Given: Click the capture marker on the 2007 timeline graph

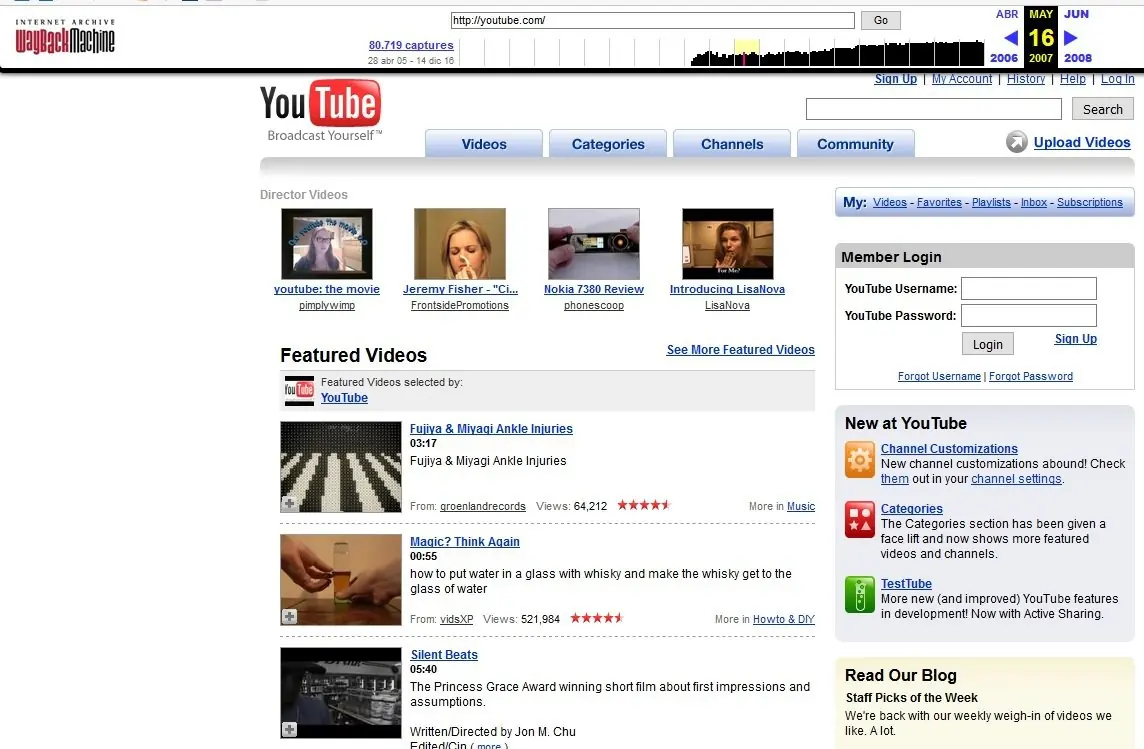Looking at the screenshot, I should 744,58.
